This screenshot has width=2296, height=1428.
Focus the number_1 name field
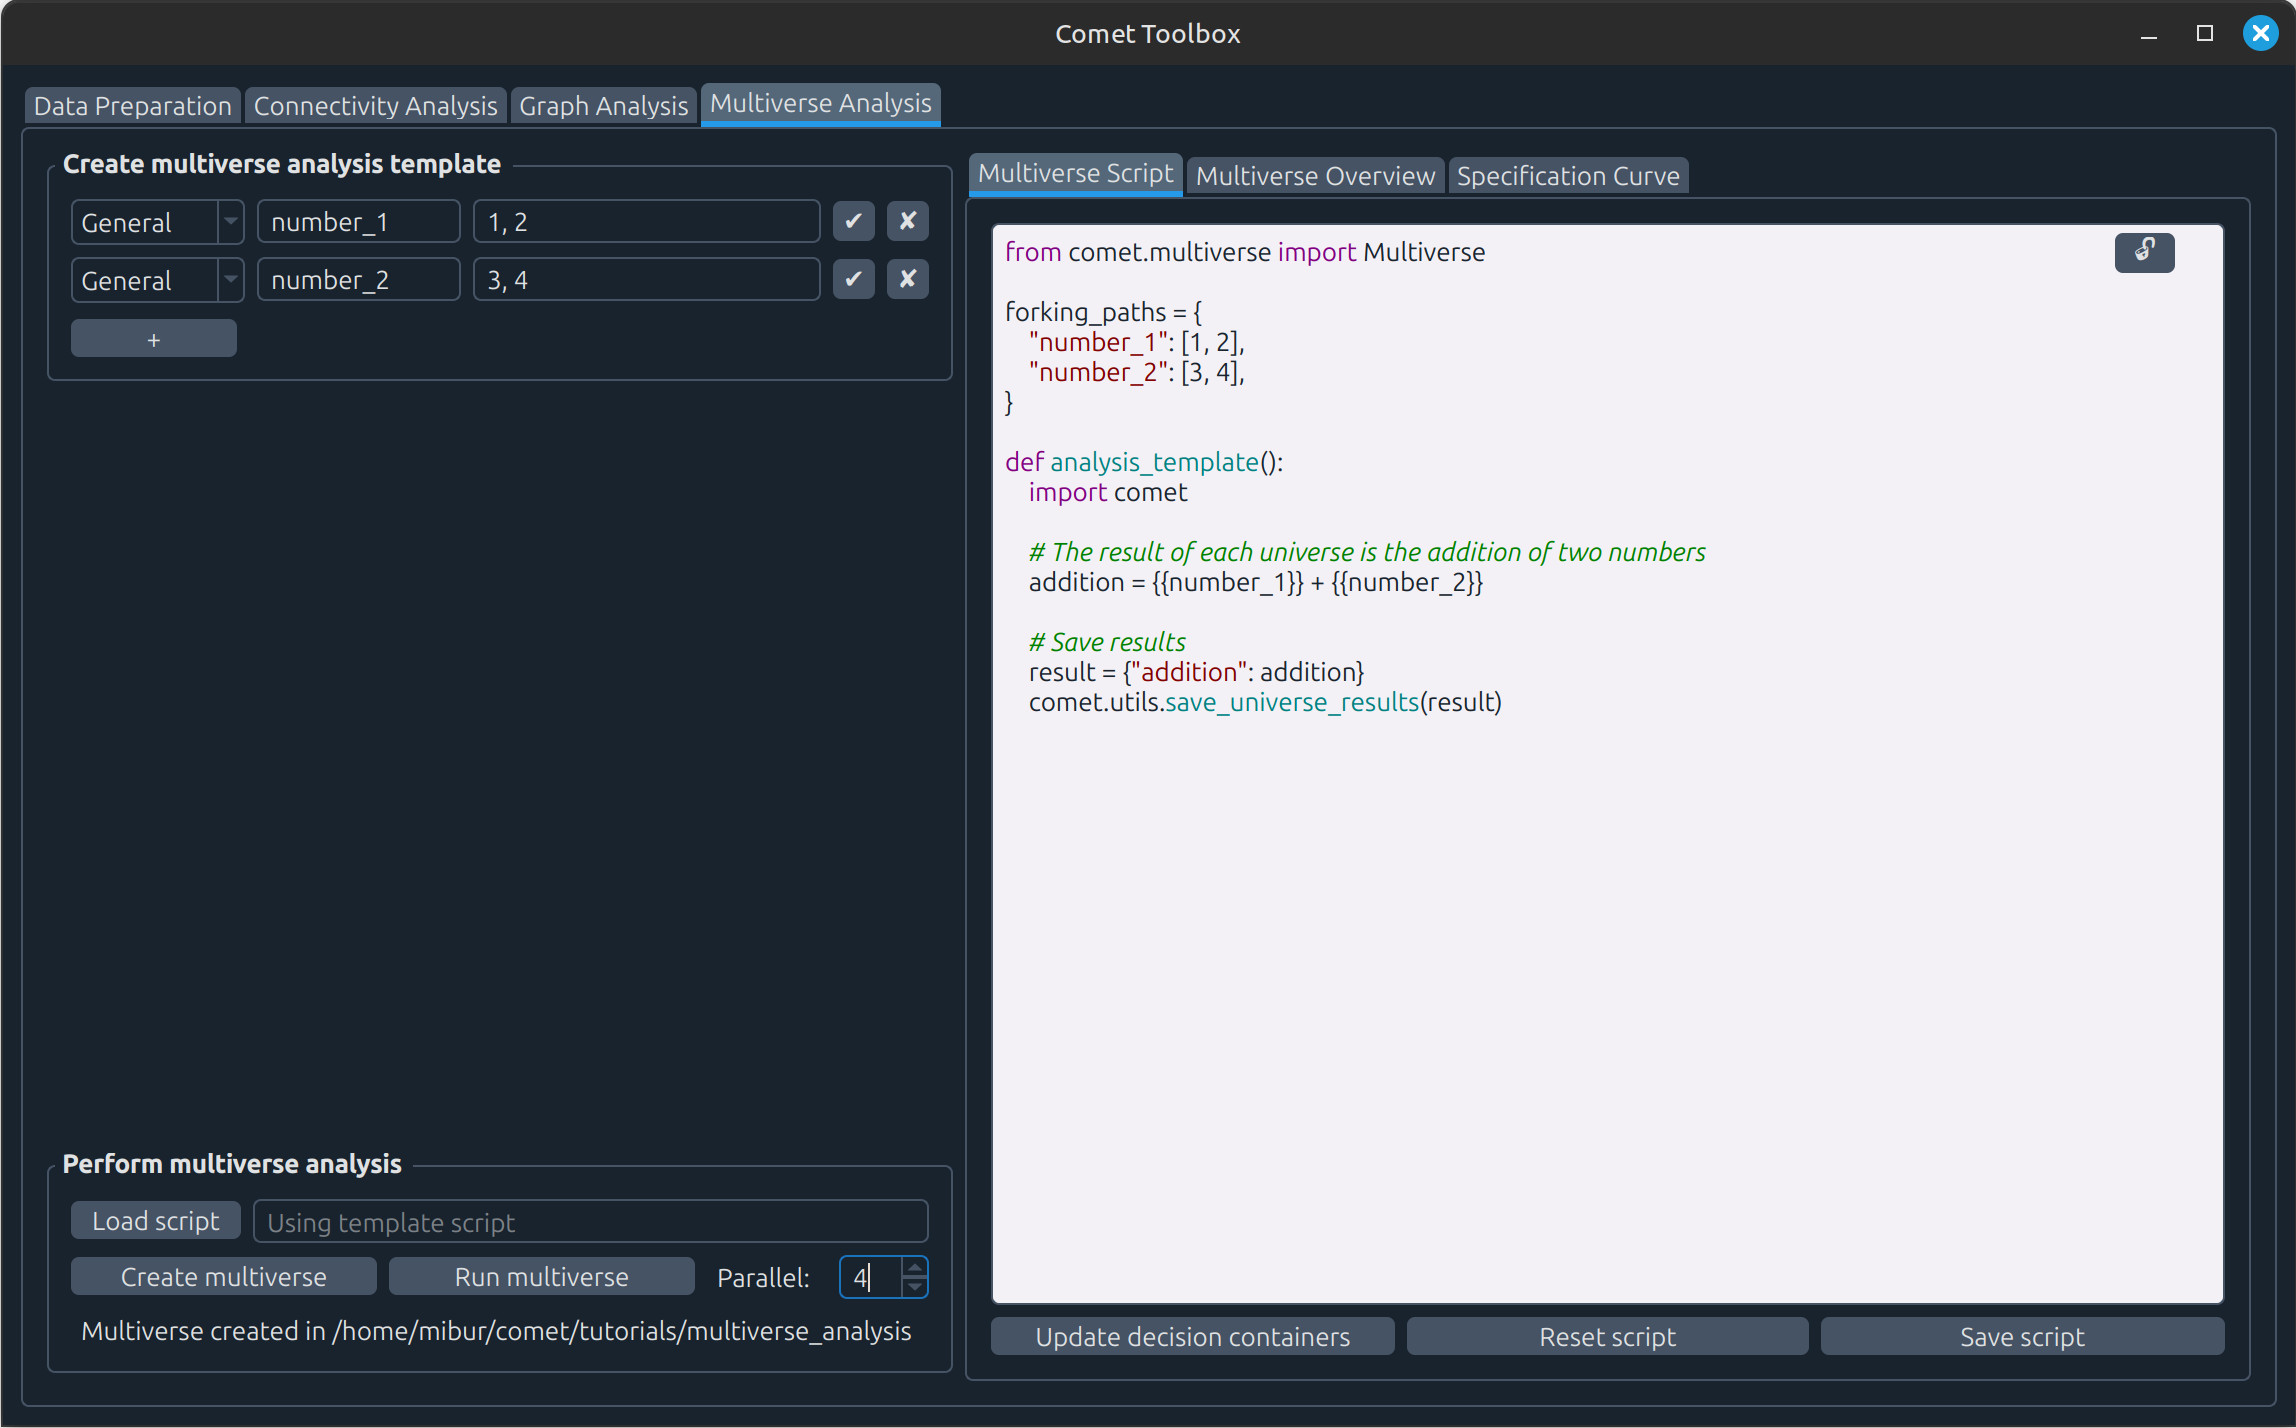pos(358,222)
